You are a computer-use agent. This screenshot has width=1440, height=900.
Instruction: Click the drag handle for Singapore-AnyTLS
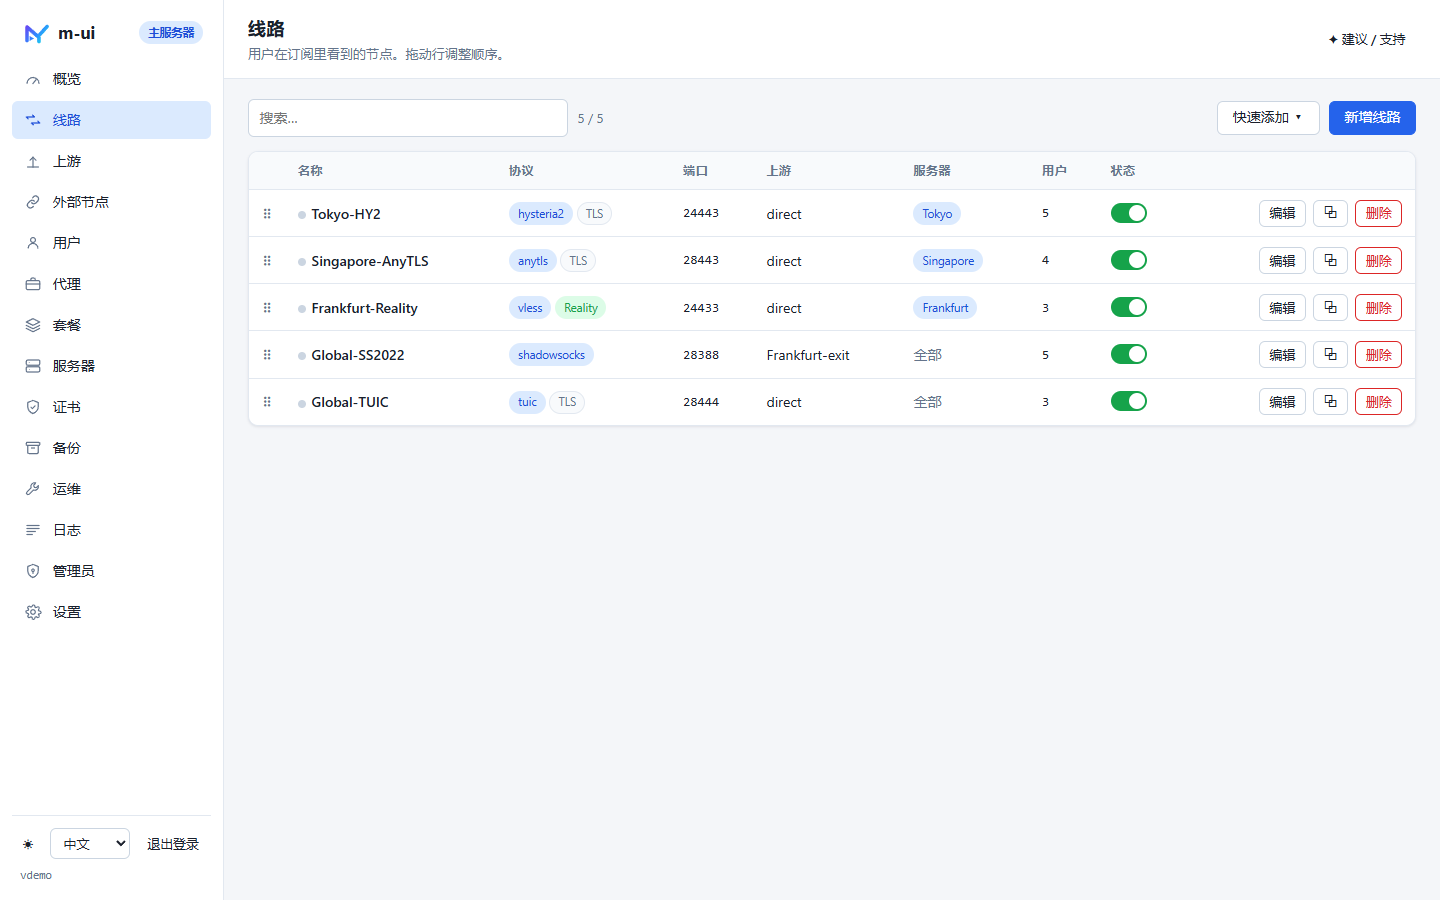pyautogui.click(x=267, y=260)
